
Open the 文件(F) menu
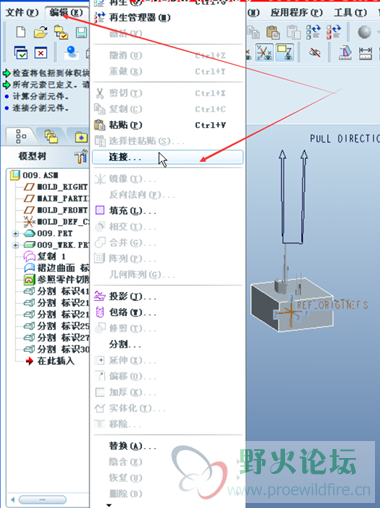click(22, 13)
